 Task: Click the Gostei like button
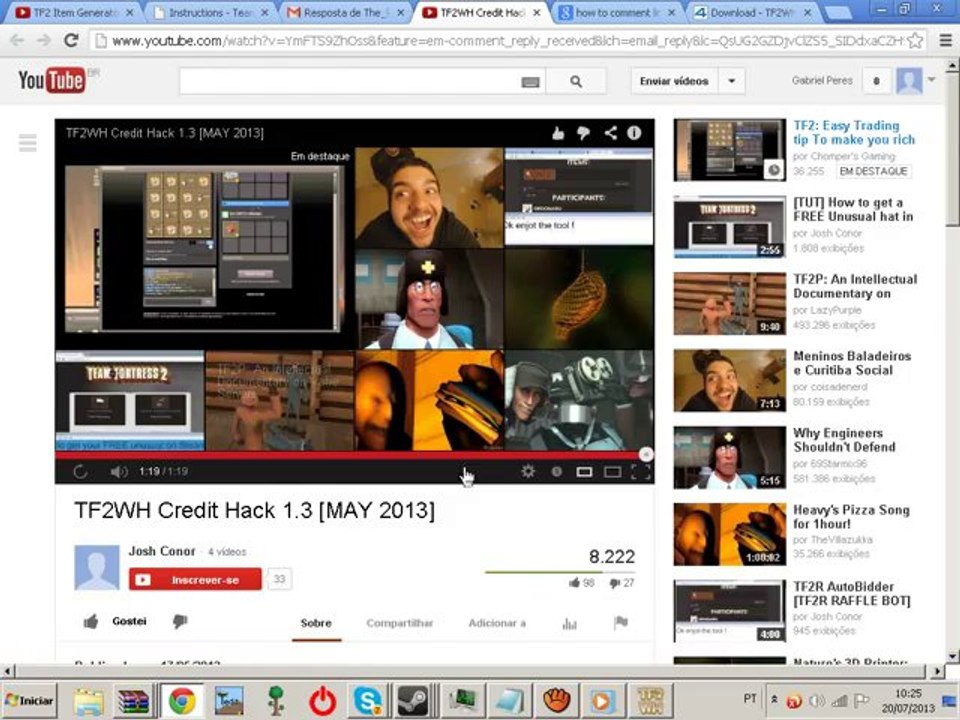tap(115, 621)
